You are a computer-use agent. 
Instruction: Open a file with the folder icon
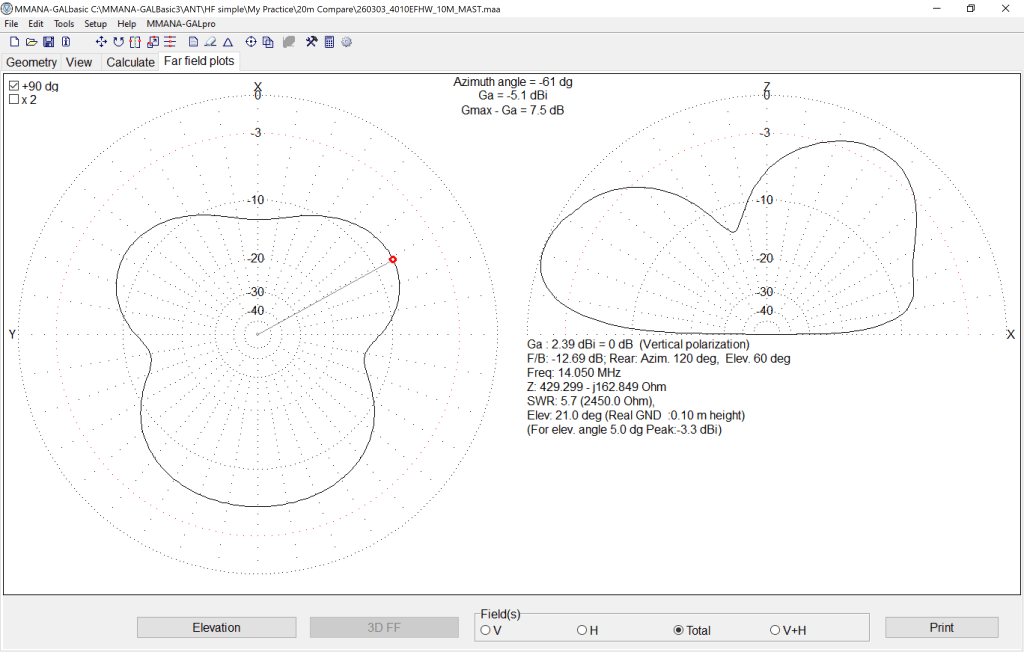point(31,42)
